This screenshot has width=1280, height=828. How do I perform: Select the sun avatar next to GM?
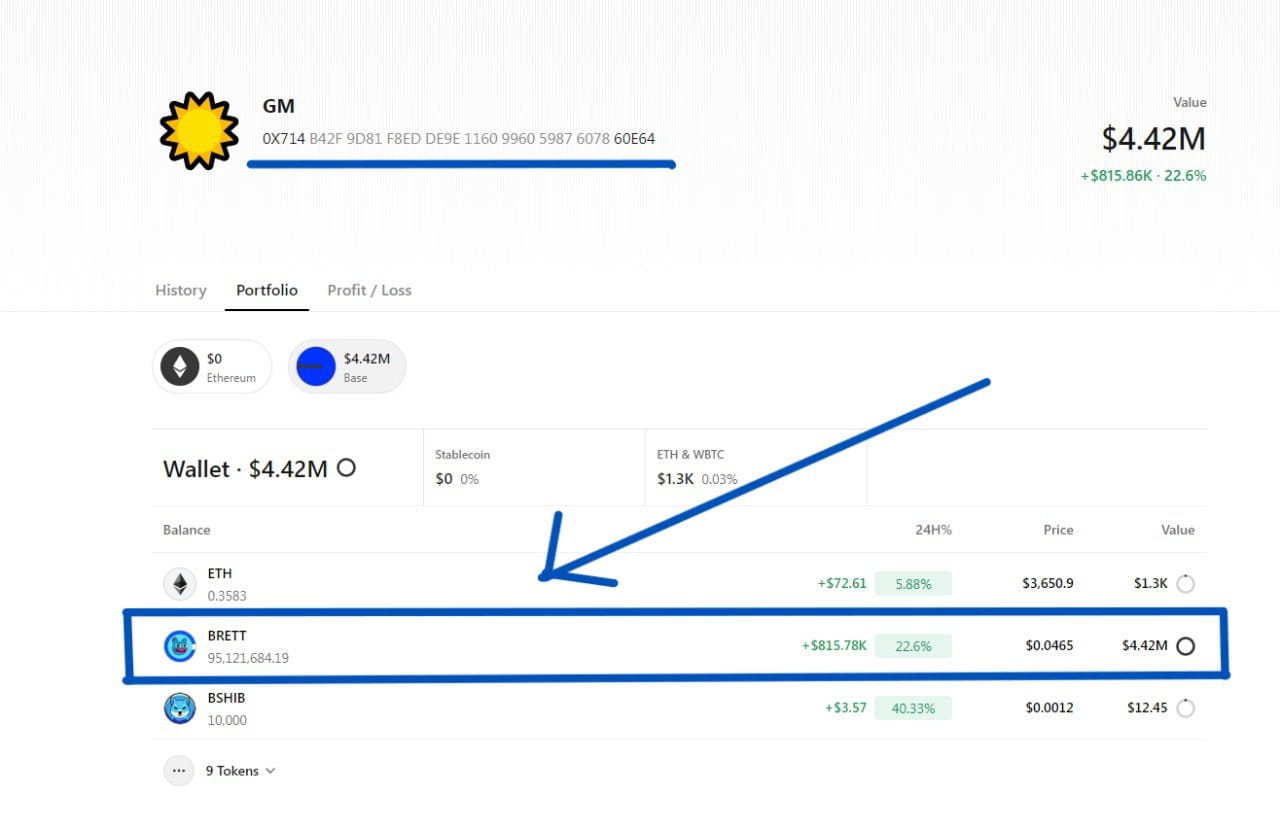coord(197,130)
